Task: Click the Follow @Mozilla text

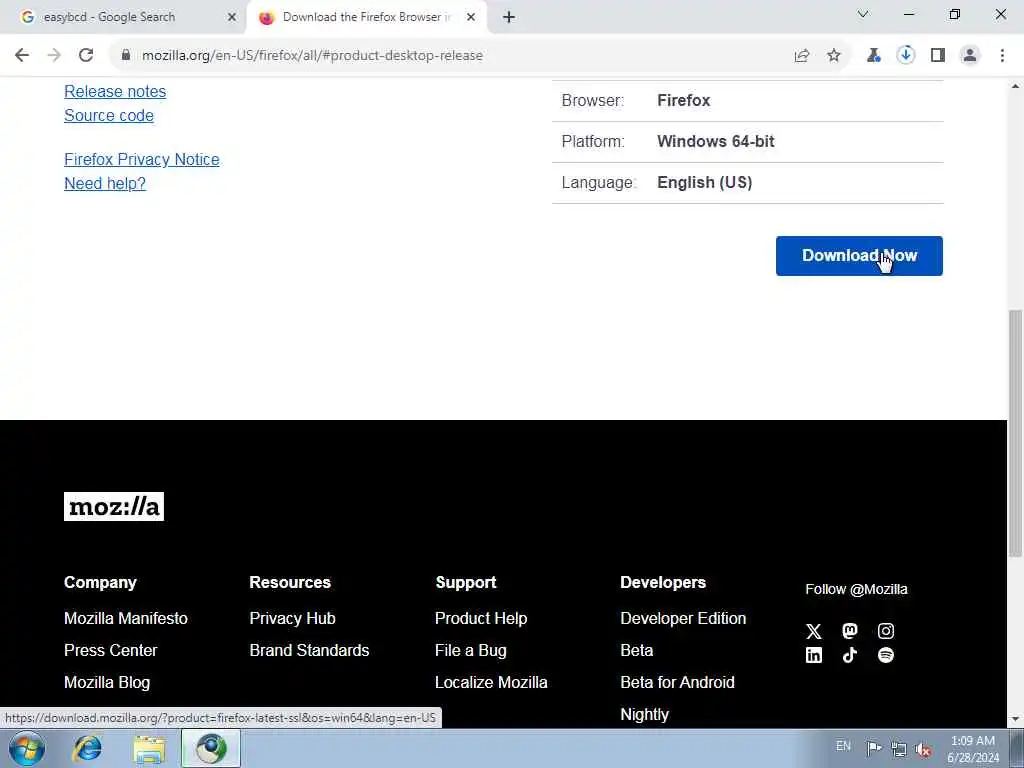Action: (x=856, y=589)
